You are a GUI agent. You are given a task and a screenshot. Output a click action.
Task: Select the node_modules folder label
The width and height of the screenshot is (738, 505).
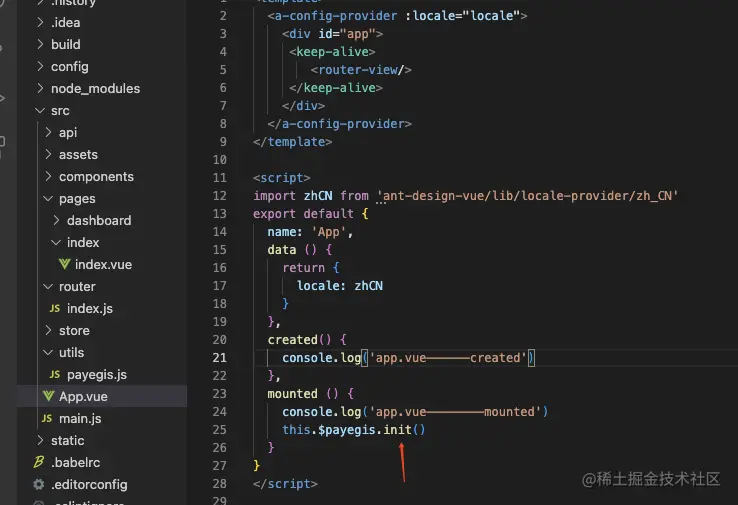pyautogui.click(x=96, y=88)
